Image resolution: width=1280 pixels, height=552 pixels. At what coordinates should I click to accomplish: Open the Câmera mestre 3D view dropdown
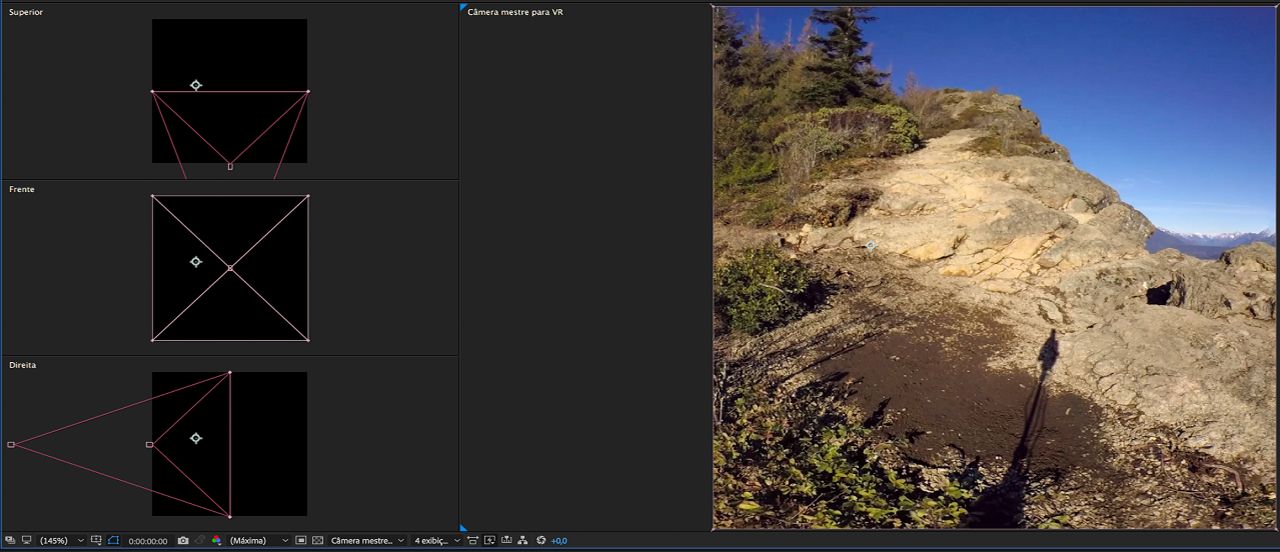pos(367,540)
